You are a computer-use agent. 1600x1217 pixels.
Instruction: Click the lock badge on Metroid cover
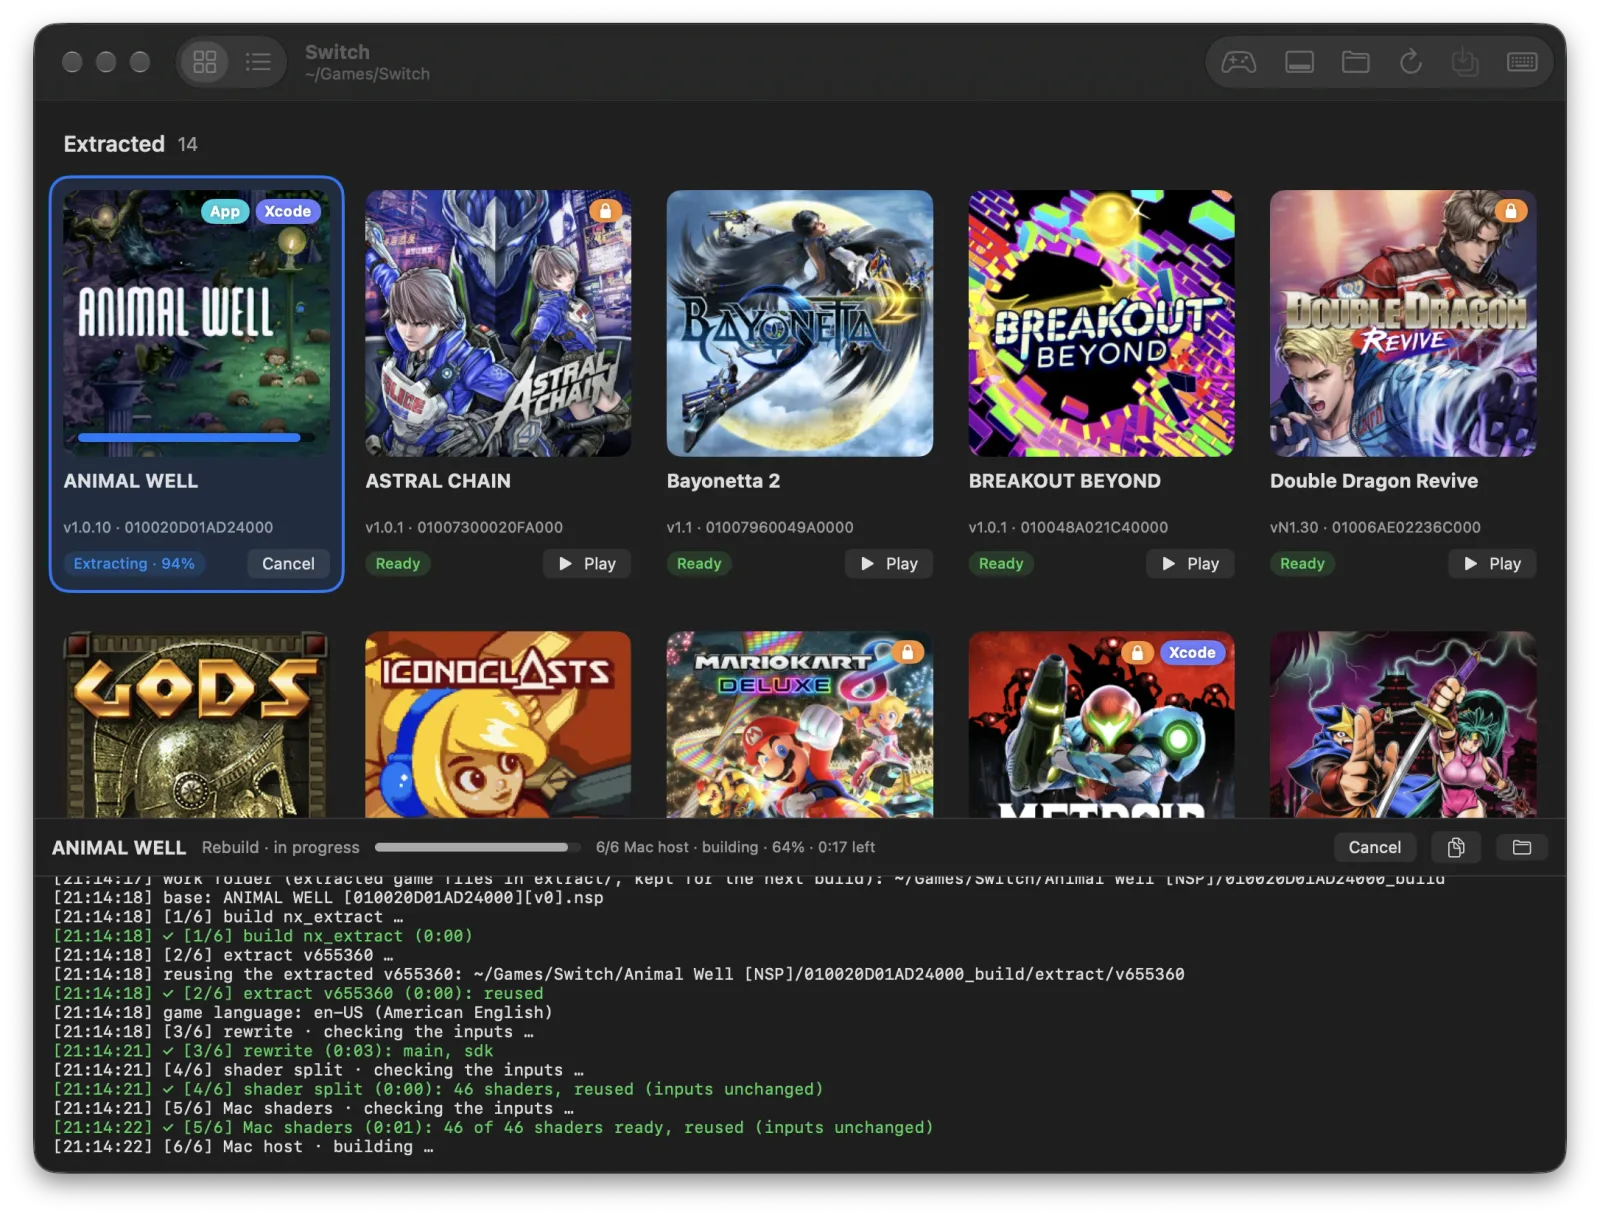point(1136,653)
